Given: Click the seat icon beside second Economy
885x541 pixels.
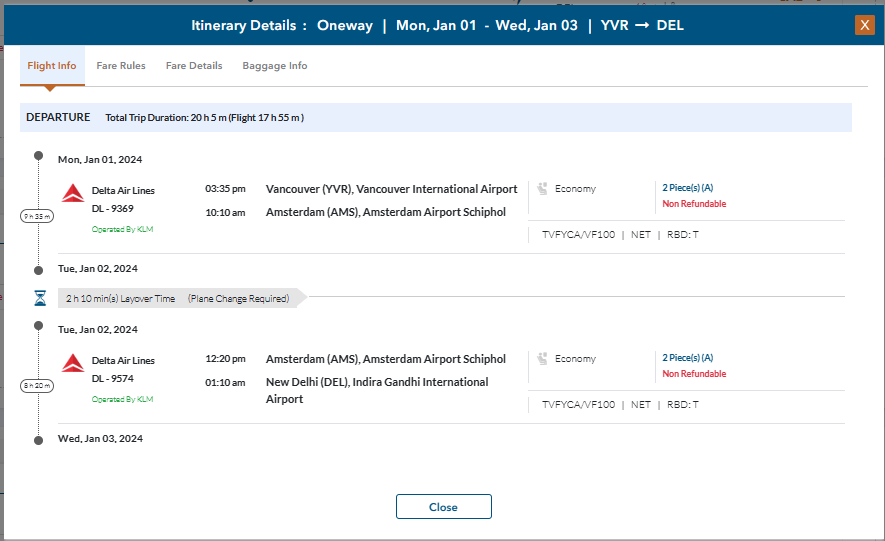Looking at the screenshot, I should pyautogui.click(x=542, y=358).
